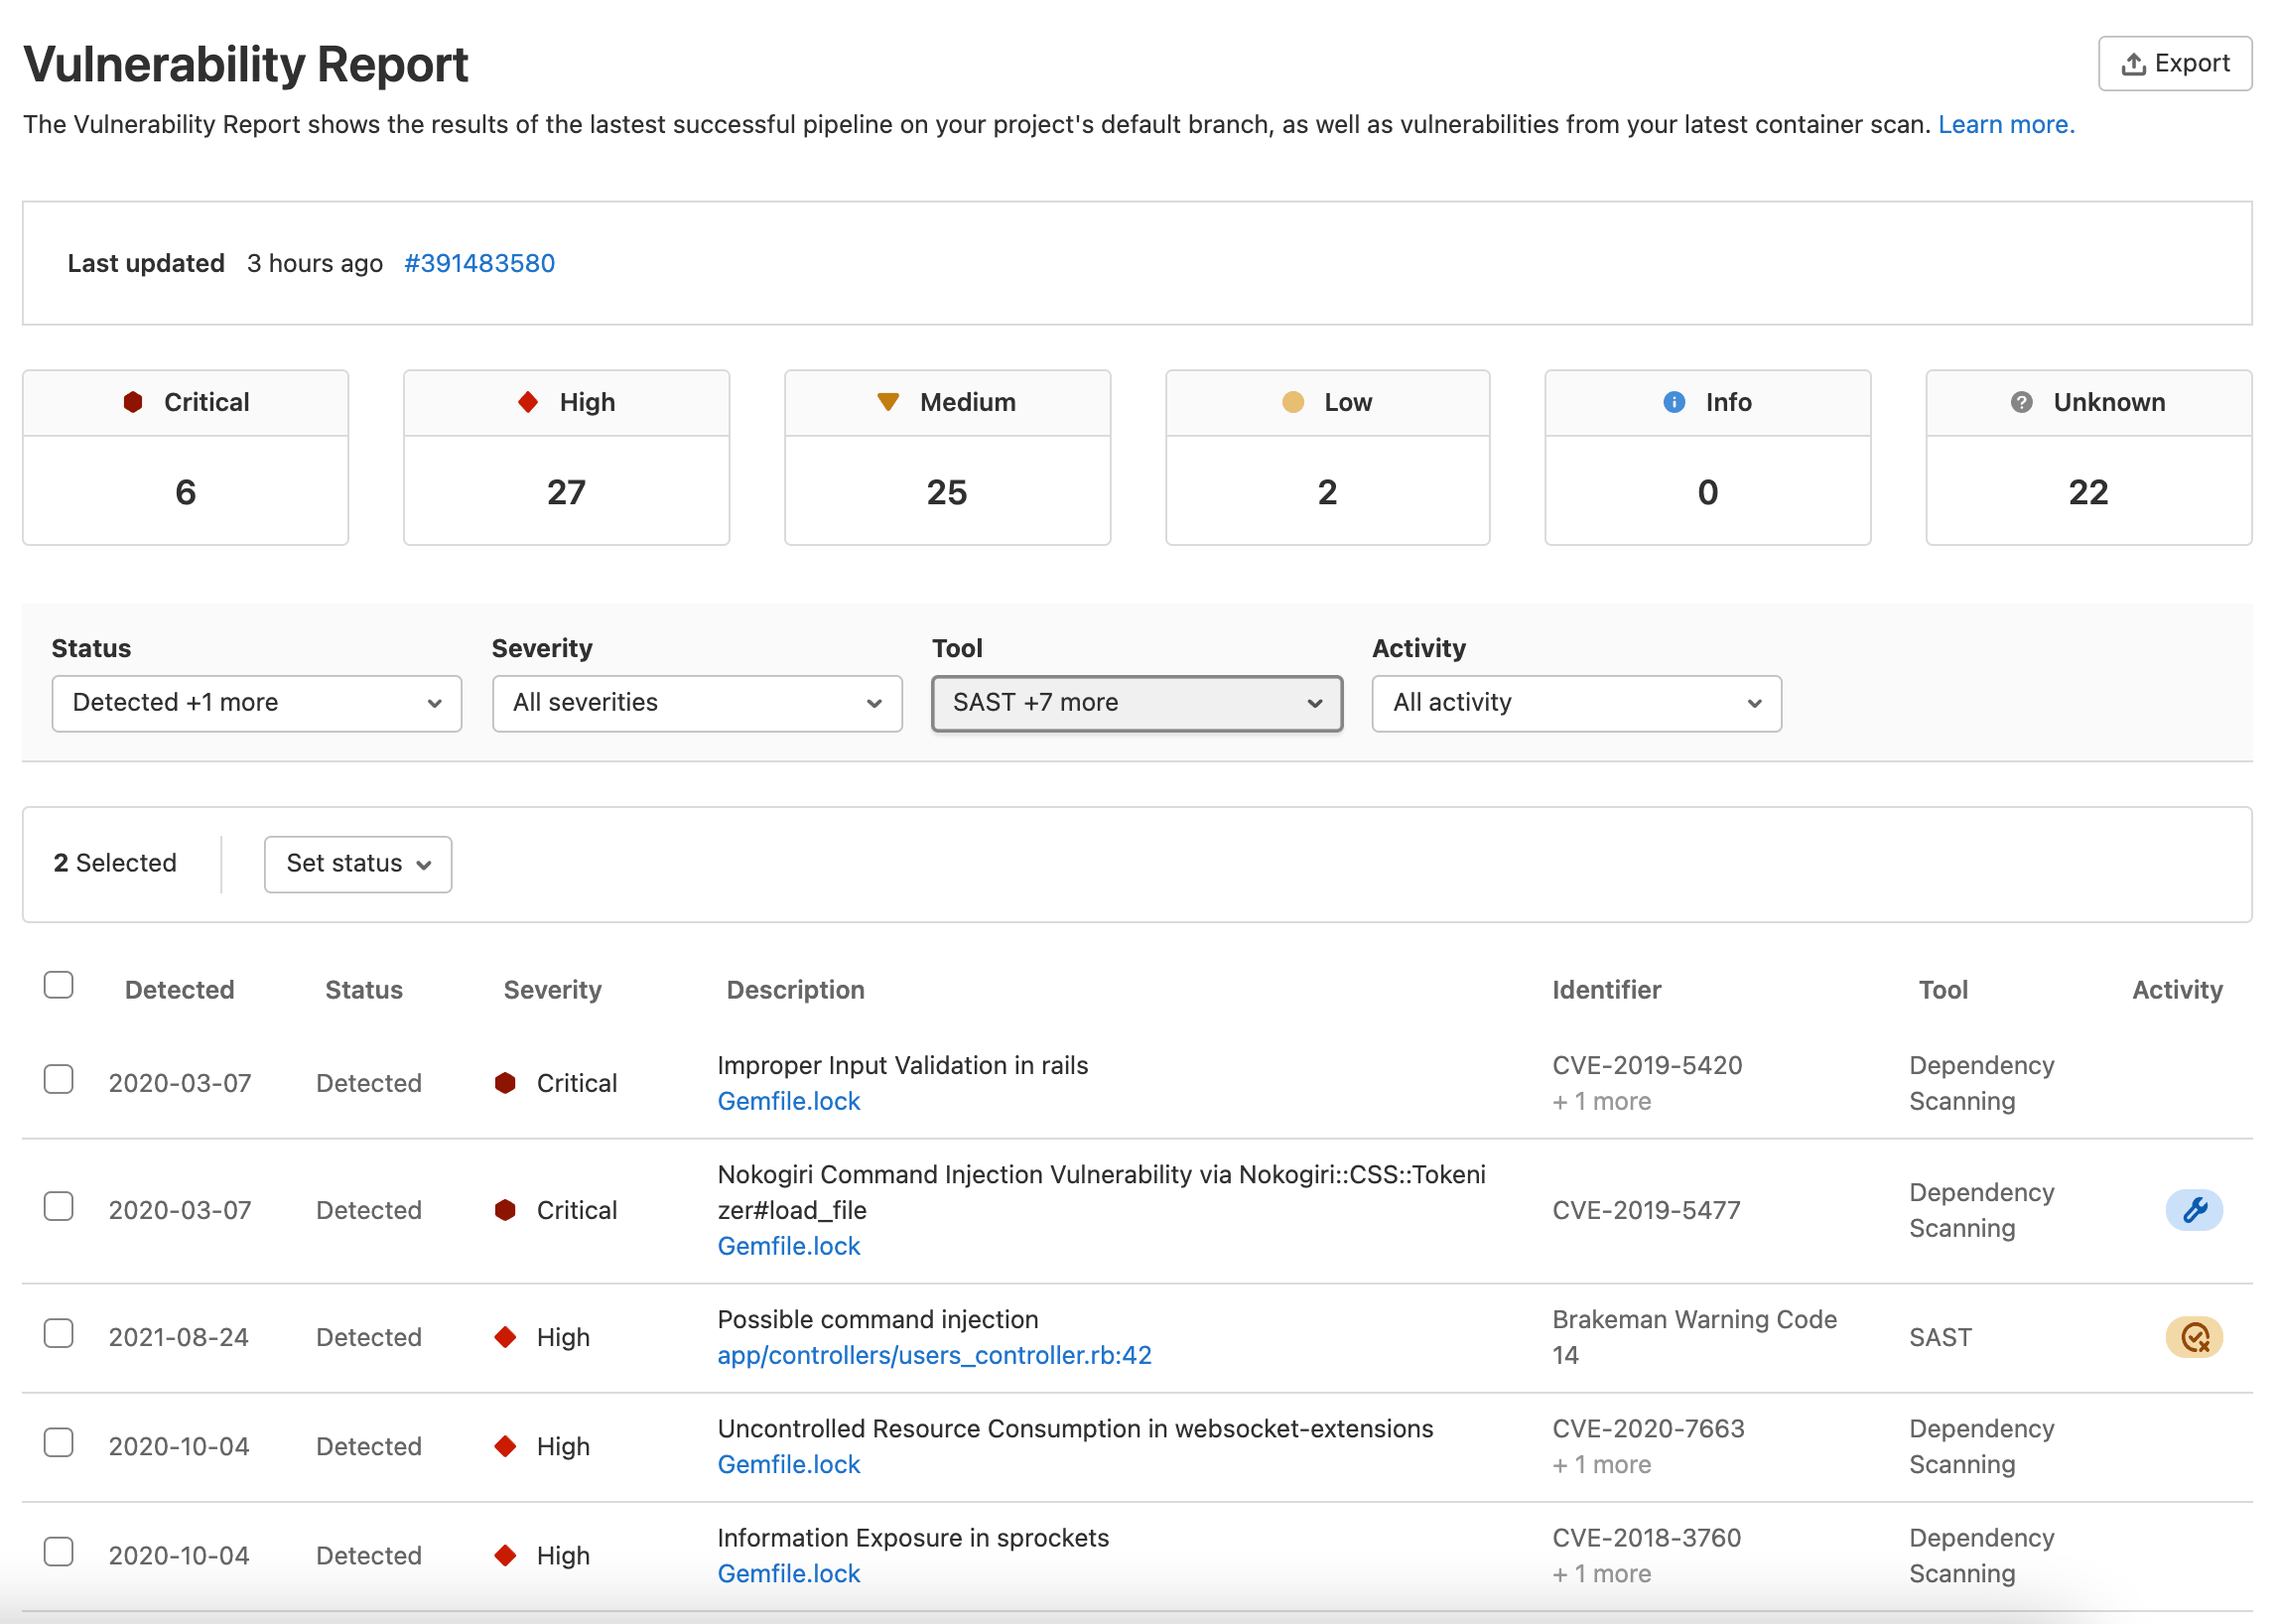Click the Low severity circle icon
Screen dimensions: 2279x1624
click(x=1294, y=401)
